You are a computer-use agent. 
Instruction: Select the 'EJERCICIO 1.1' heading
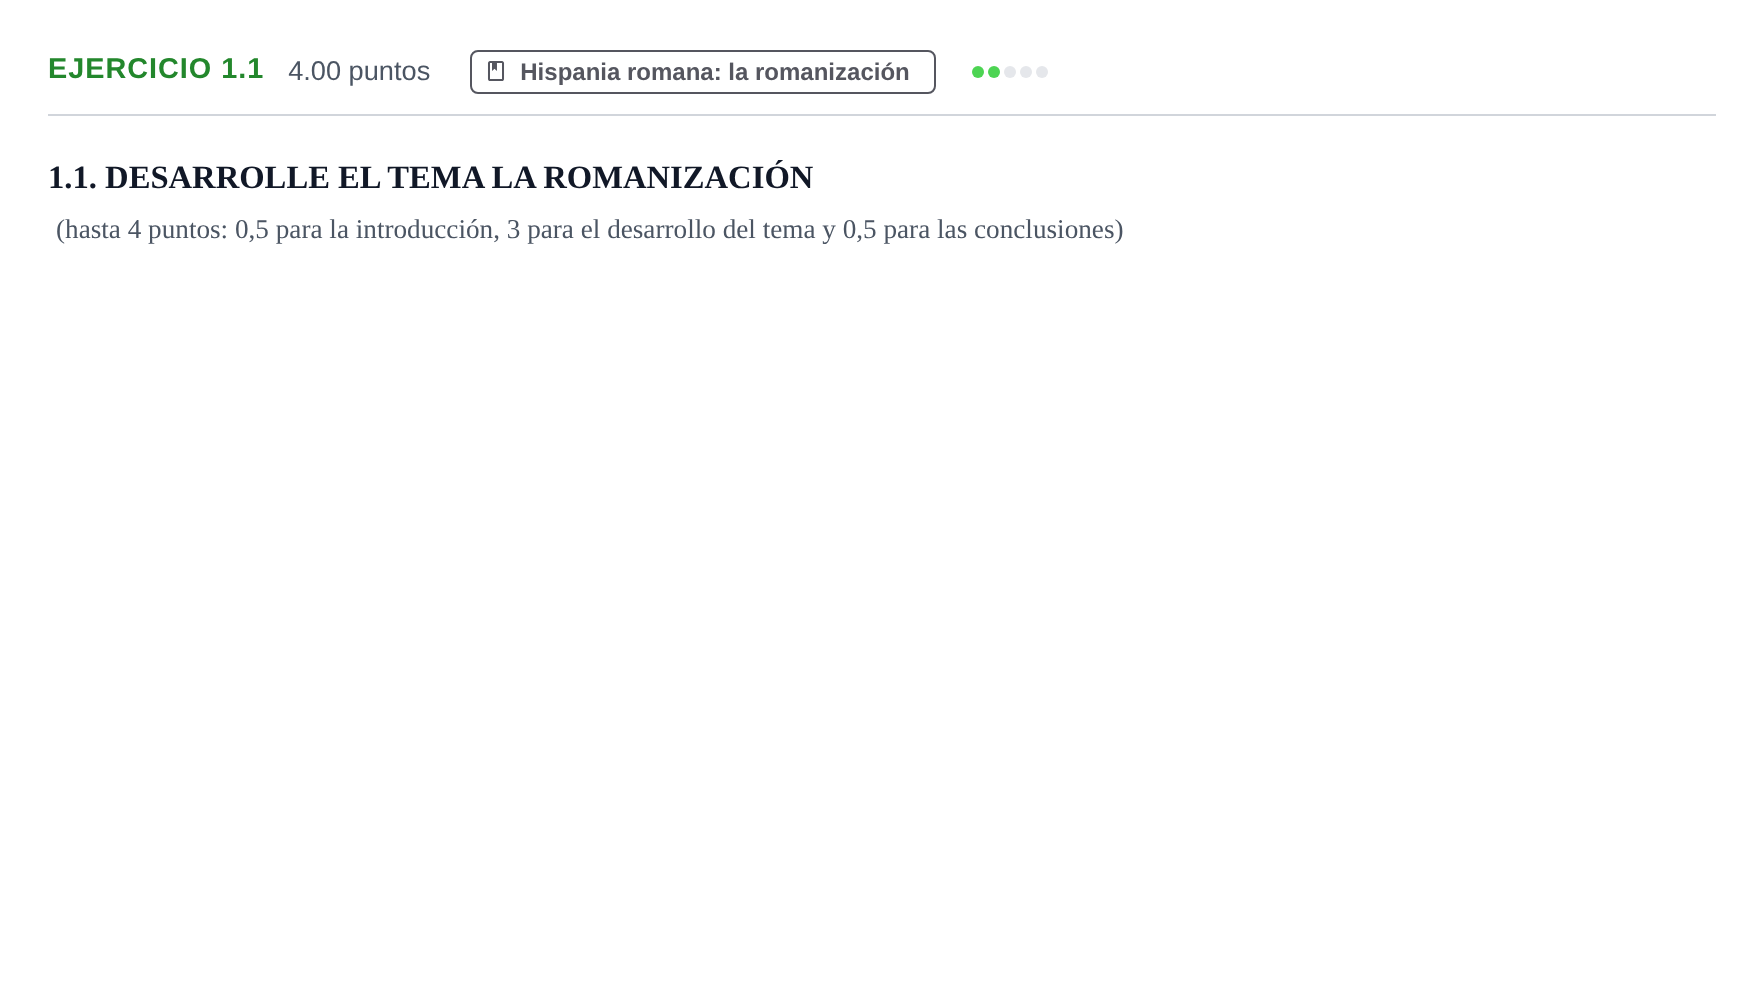[x=156, y=69]
